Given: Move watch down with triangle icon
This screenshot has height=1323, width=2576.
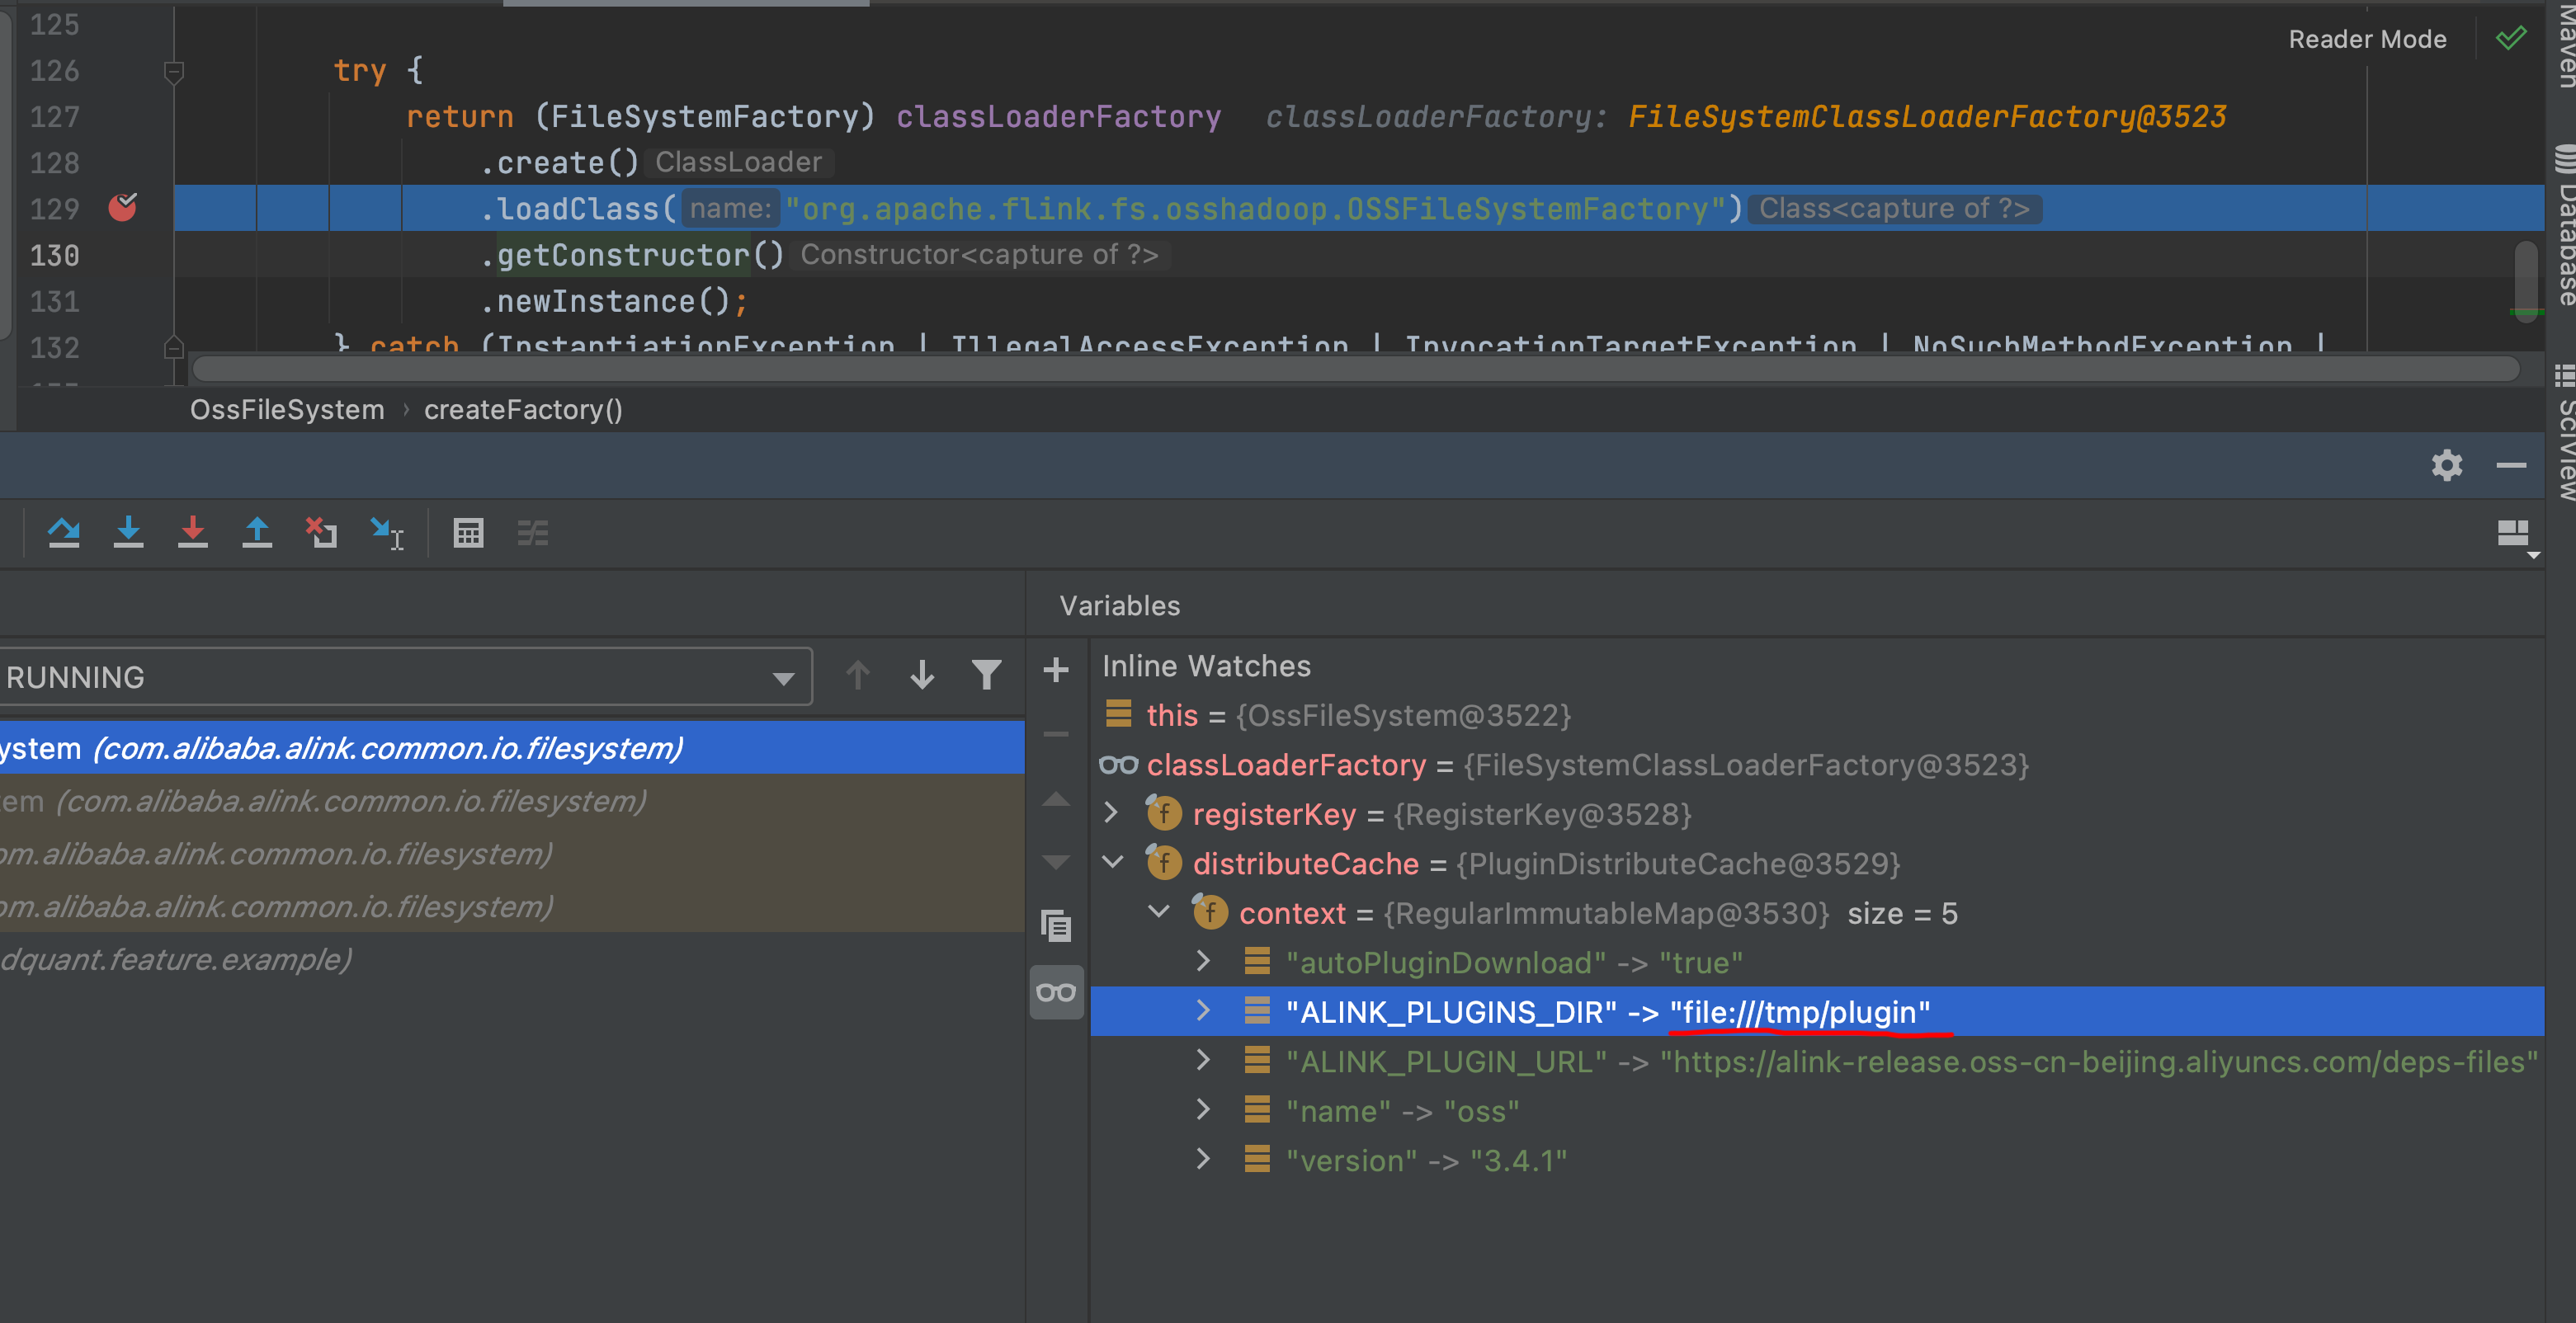Looking at the screenshot, I should [1056, 862].
